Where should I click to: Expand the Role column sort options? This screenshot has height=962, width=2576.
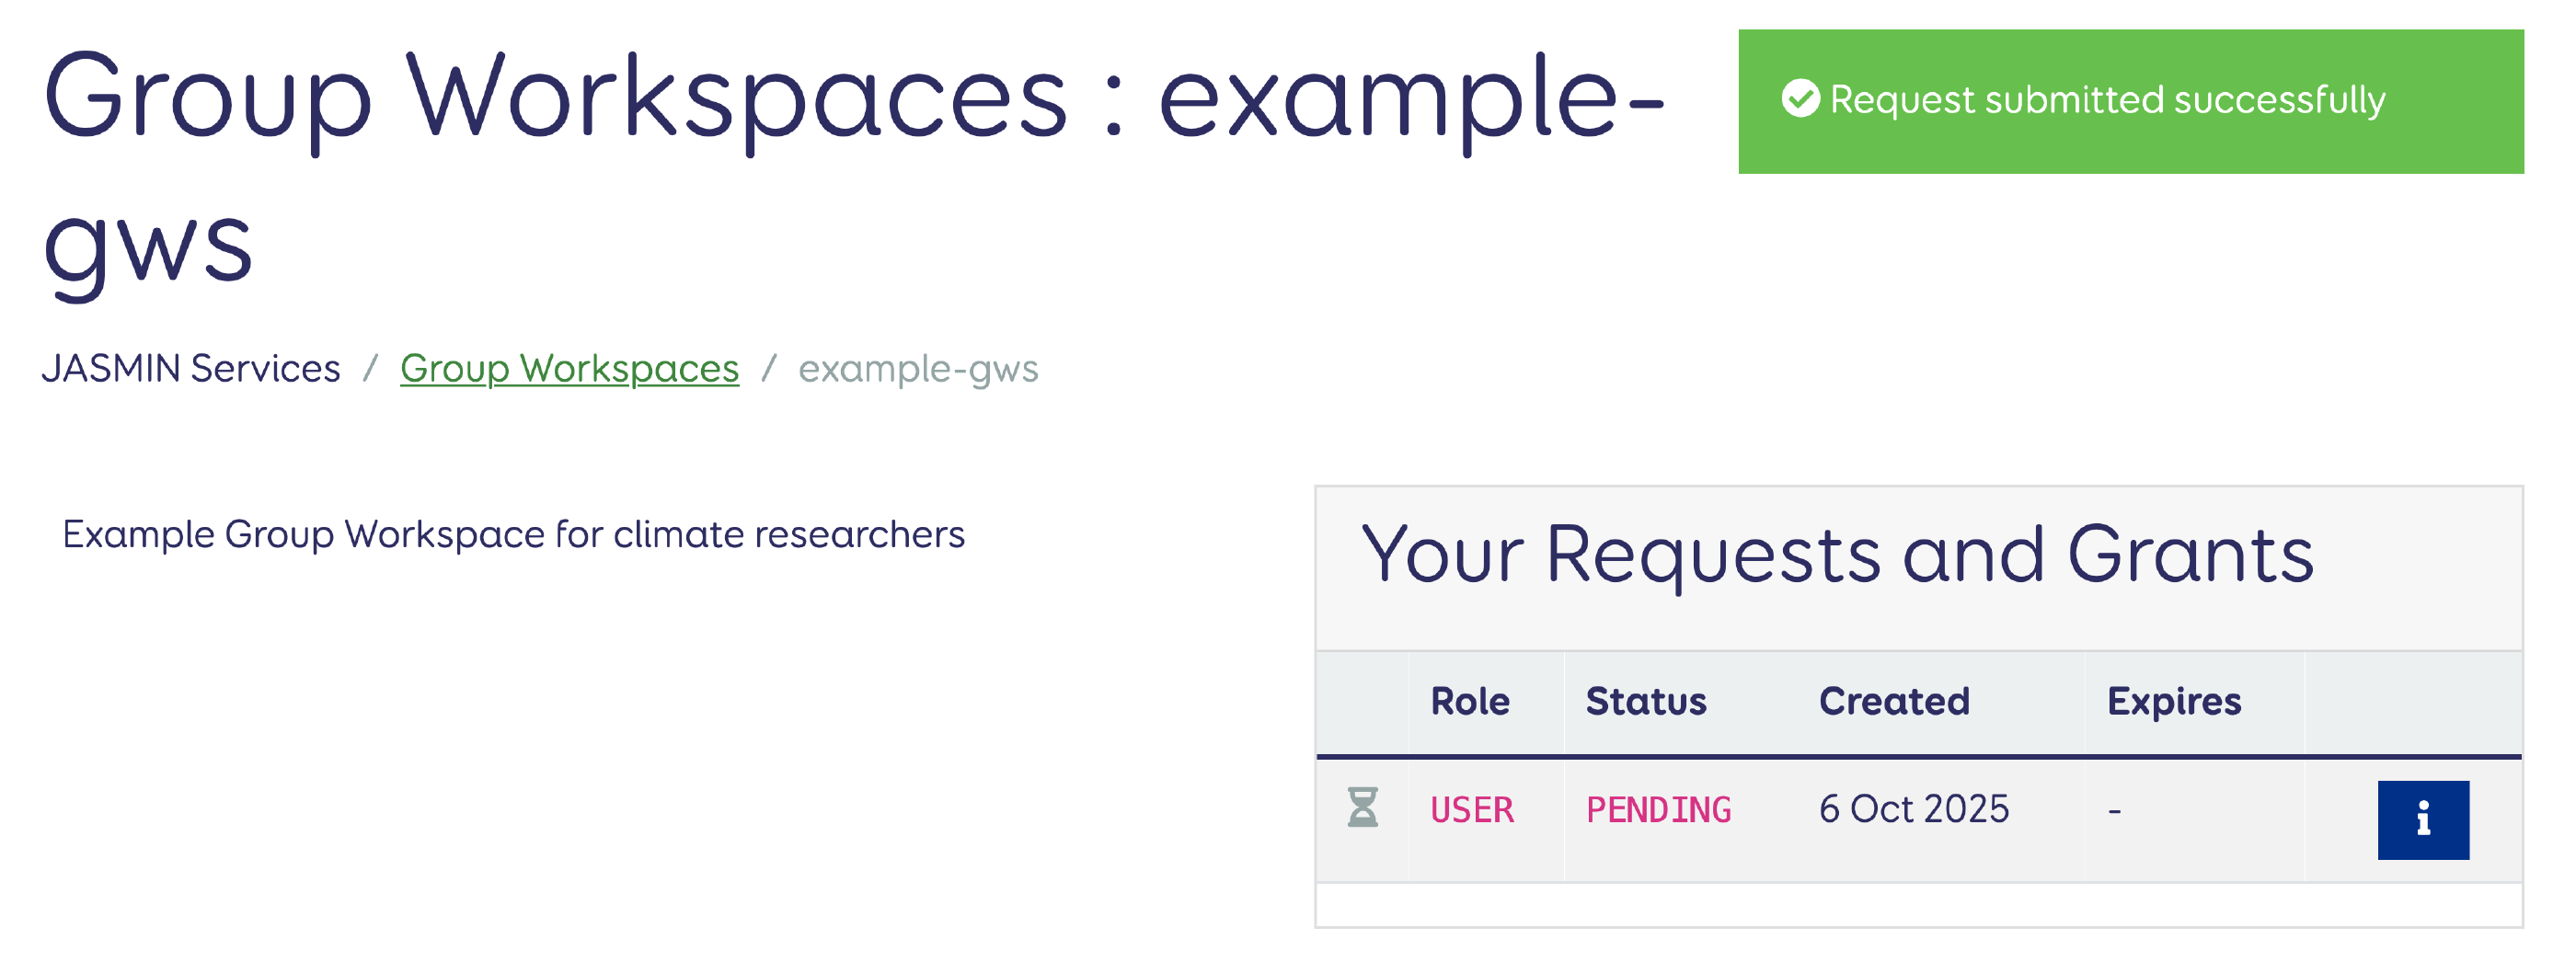click(1470, 701)
